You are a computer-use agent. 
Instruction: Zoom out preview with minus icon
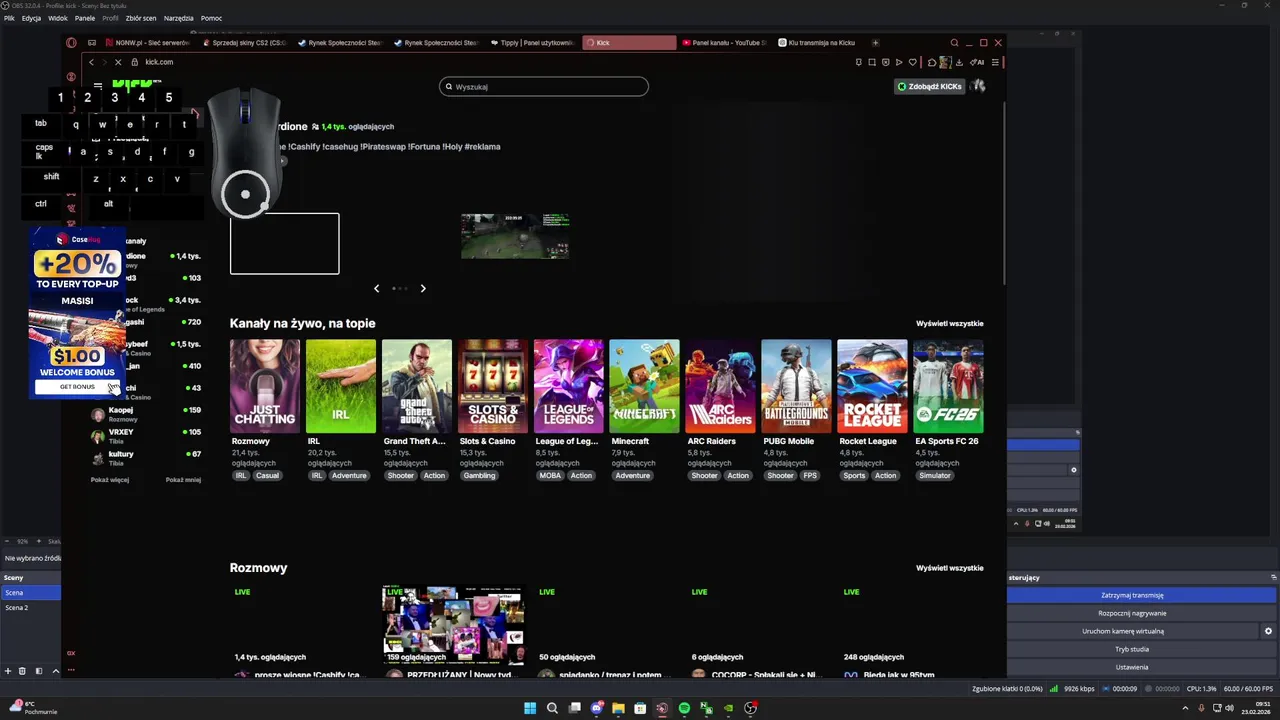tap(8, 541)
